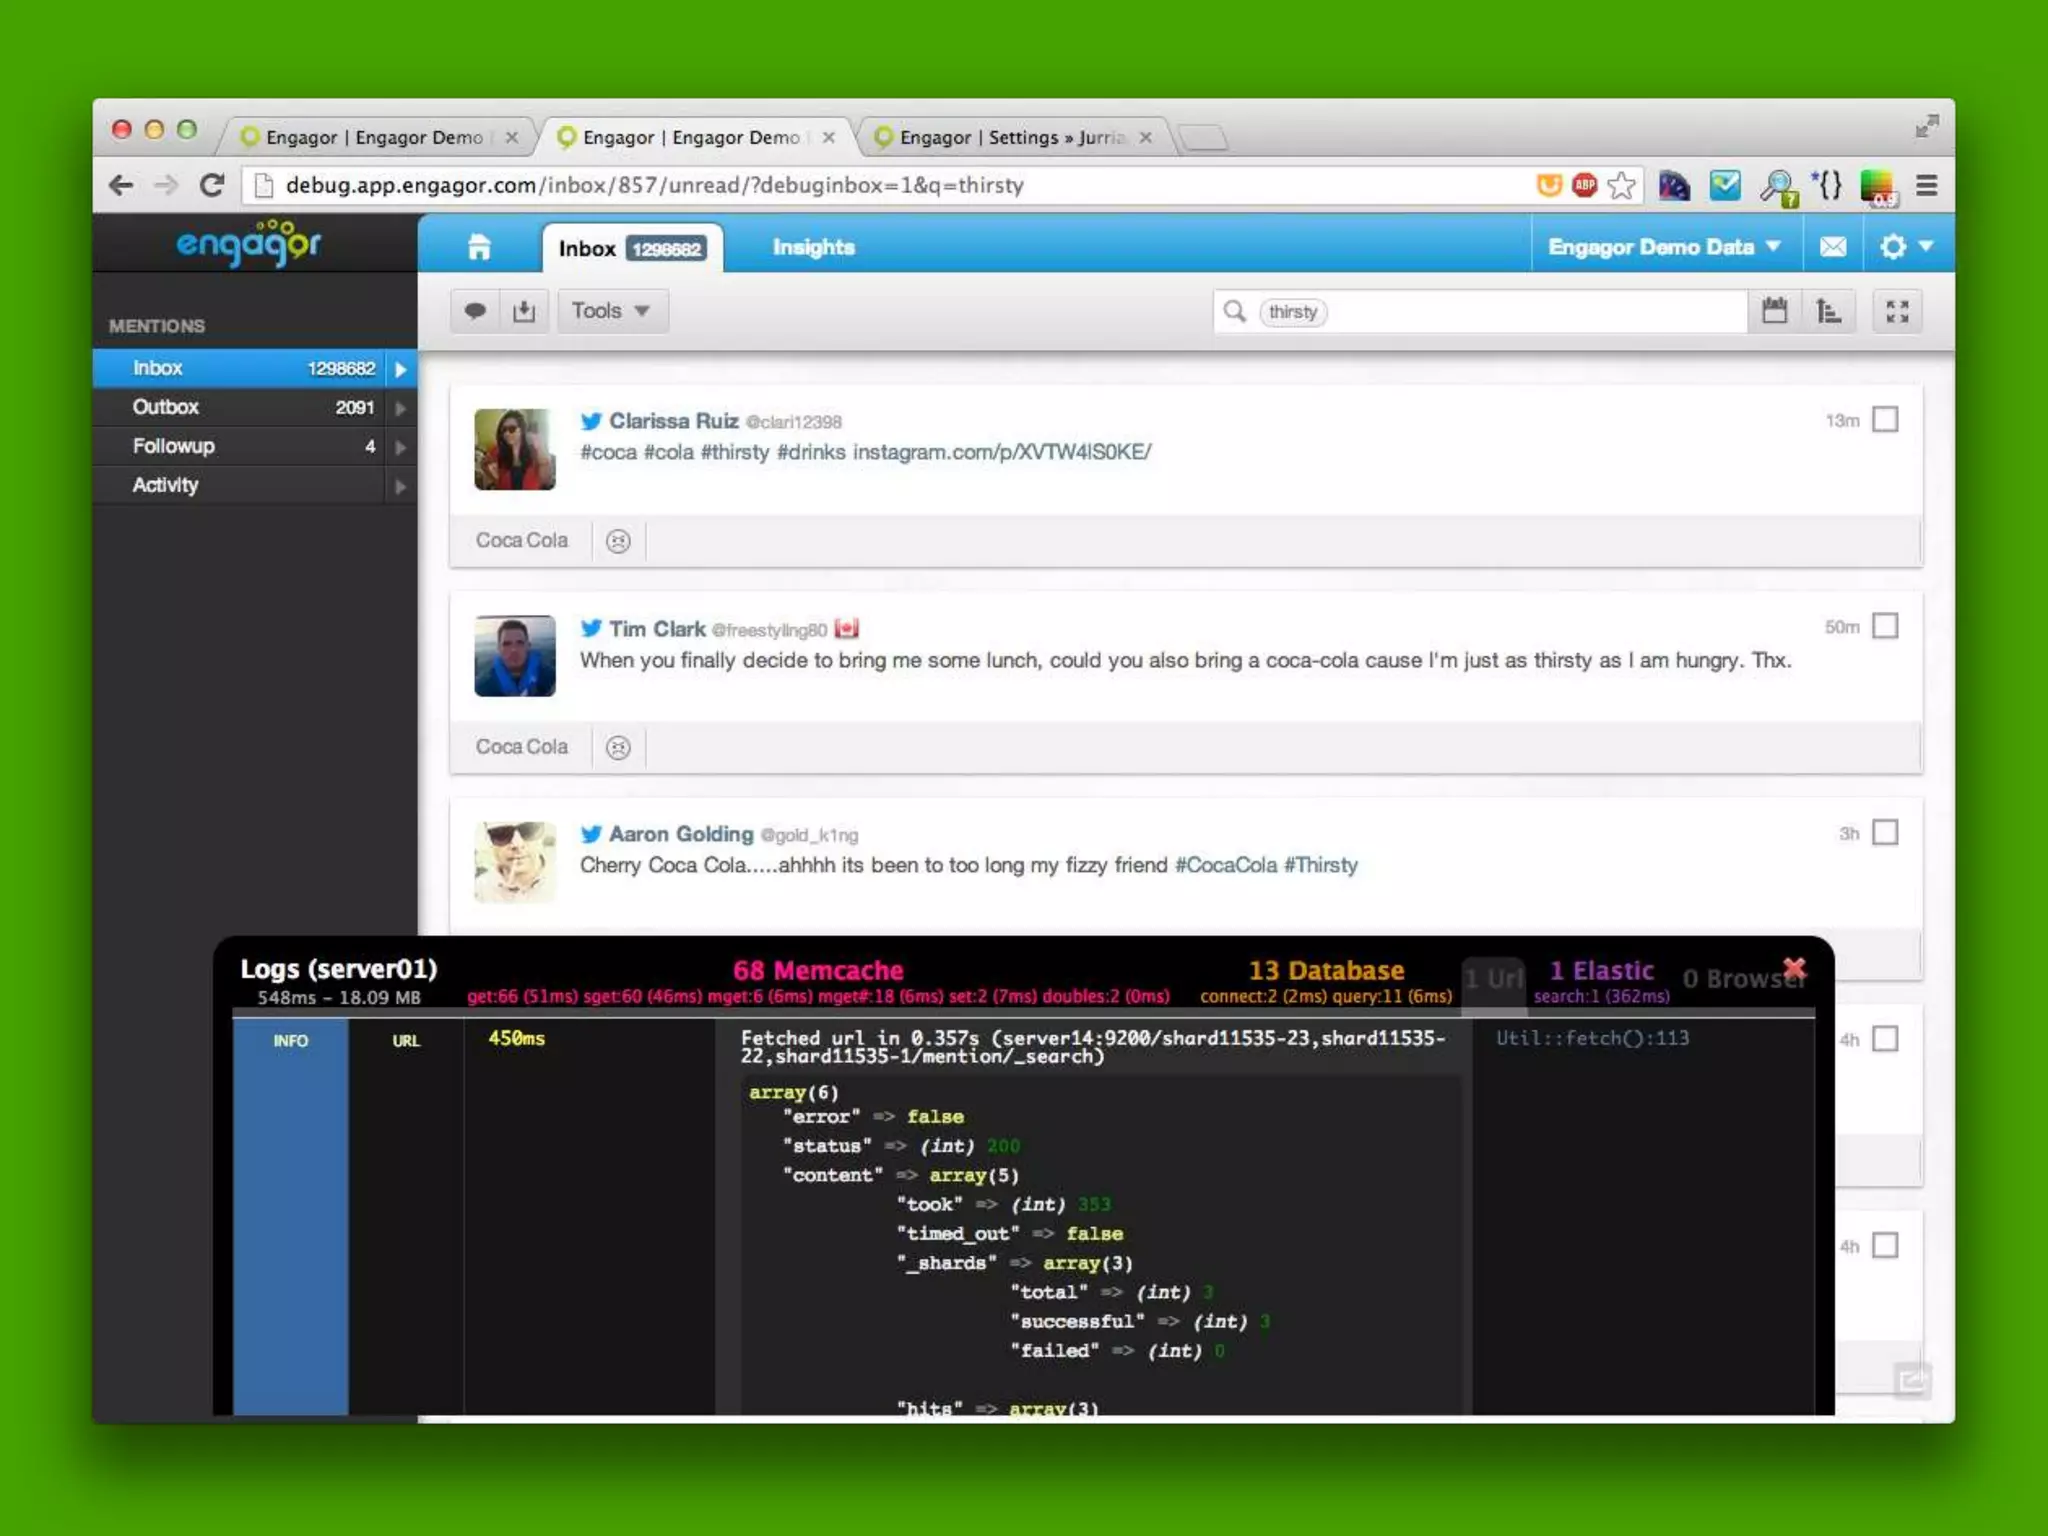This screenshot has width=2048, height=1536.
Task: Tick the checkbox for Aaron Golding's tweet
Action: 1885,832
